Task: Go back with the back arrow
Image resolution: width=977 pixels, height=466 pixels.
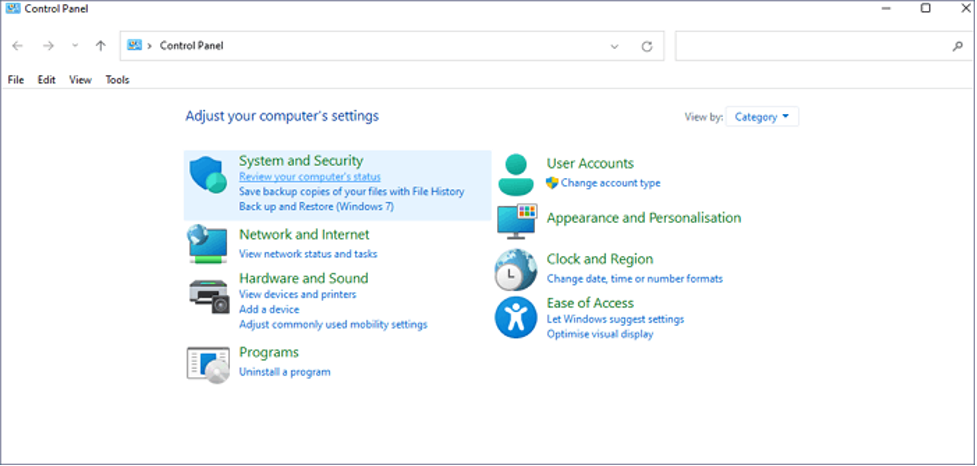Action: point(17,45)
